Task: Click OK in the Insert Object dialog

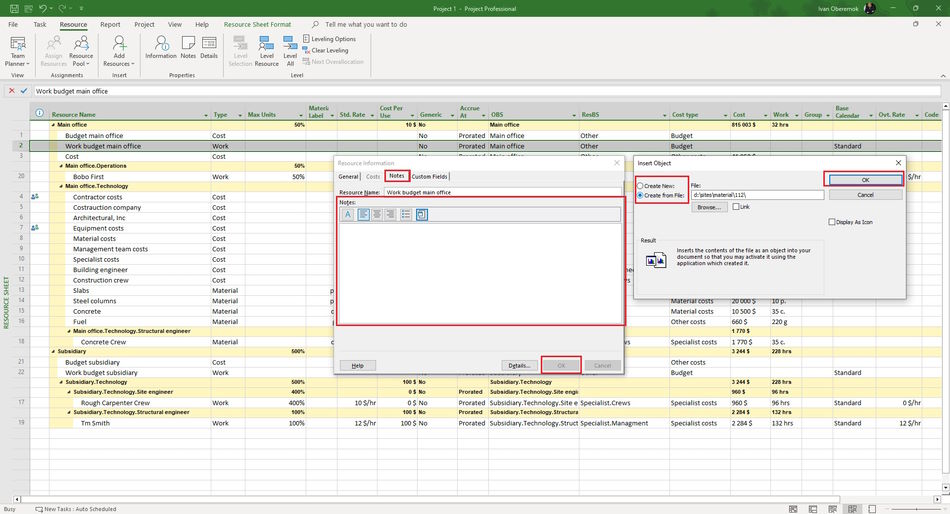Action: click(x=865, y=180)
